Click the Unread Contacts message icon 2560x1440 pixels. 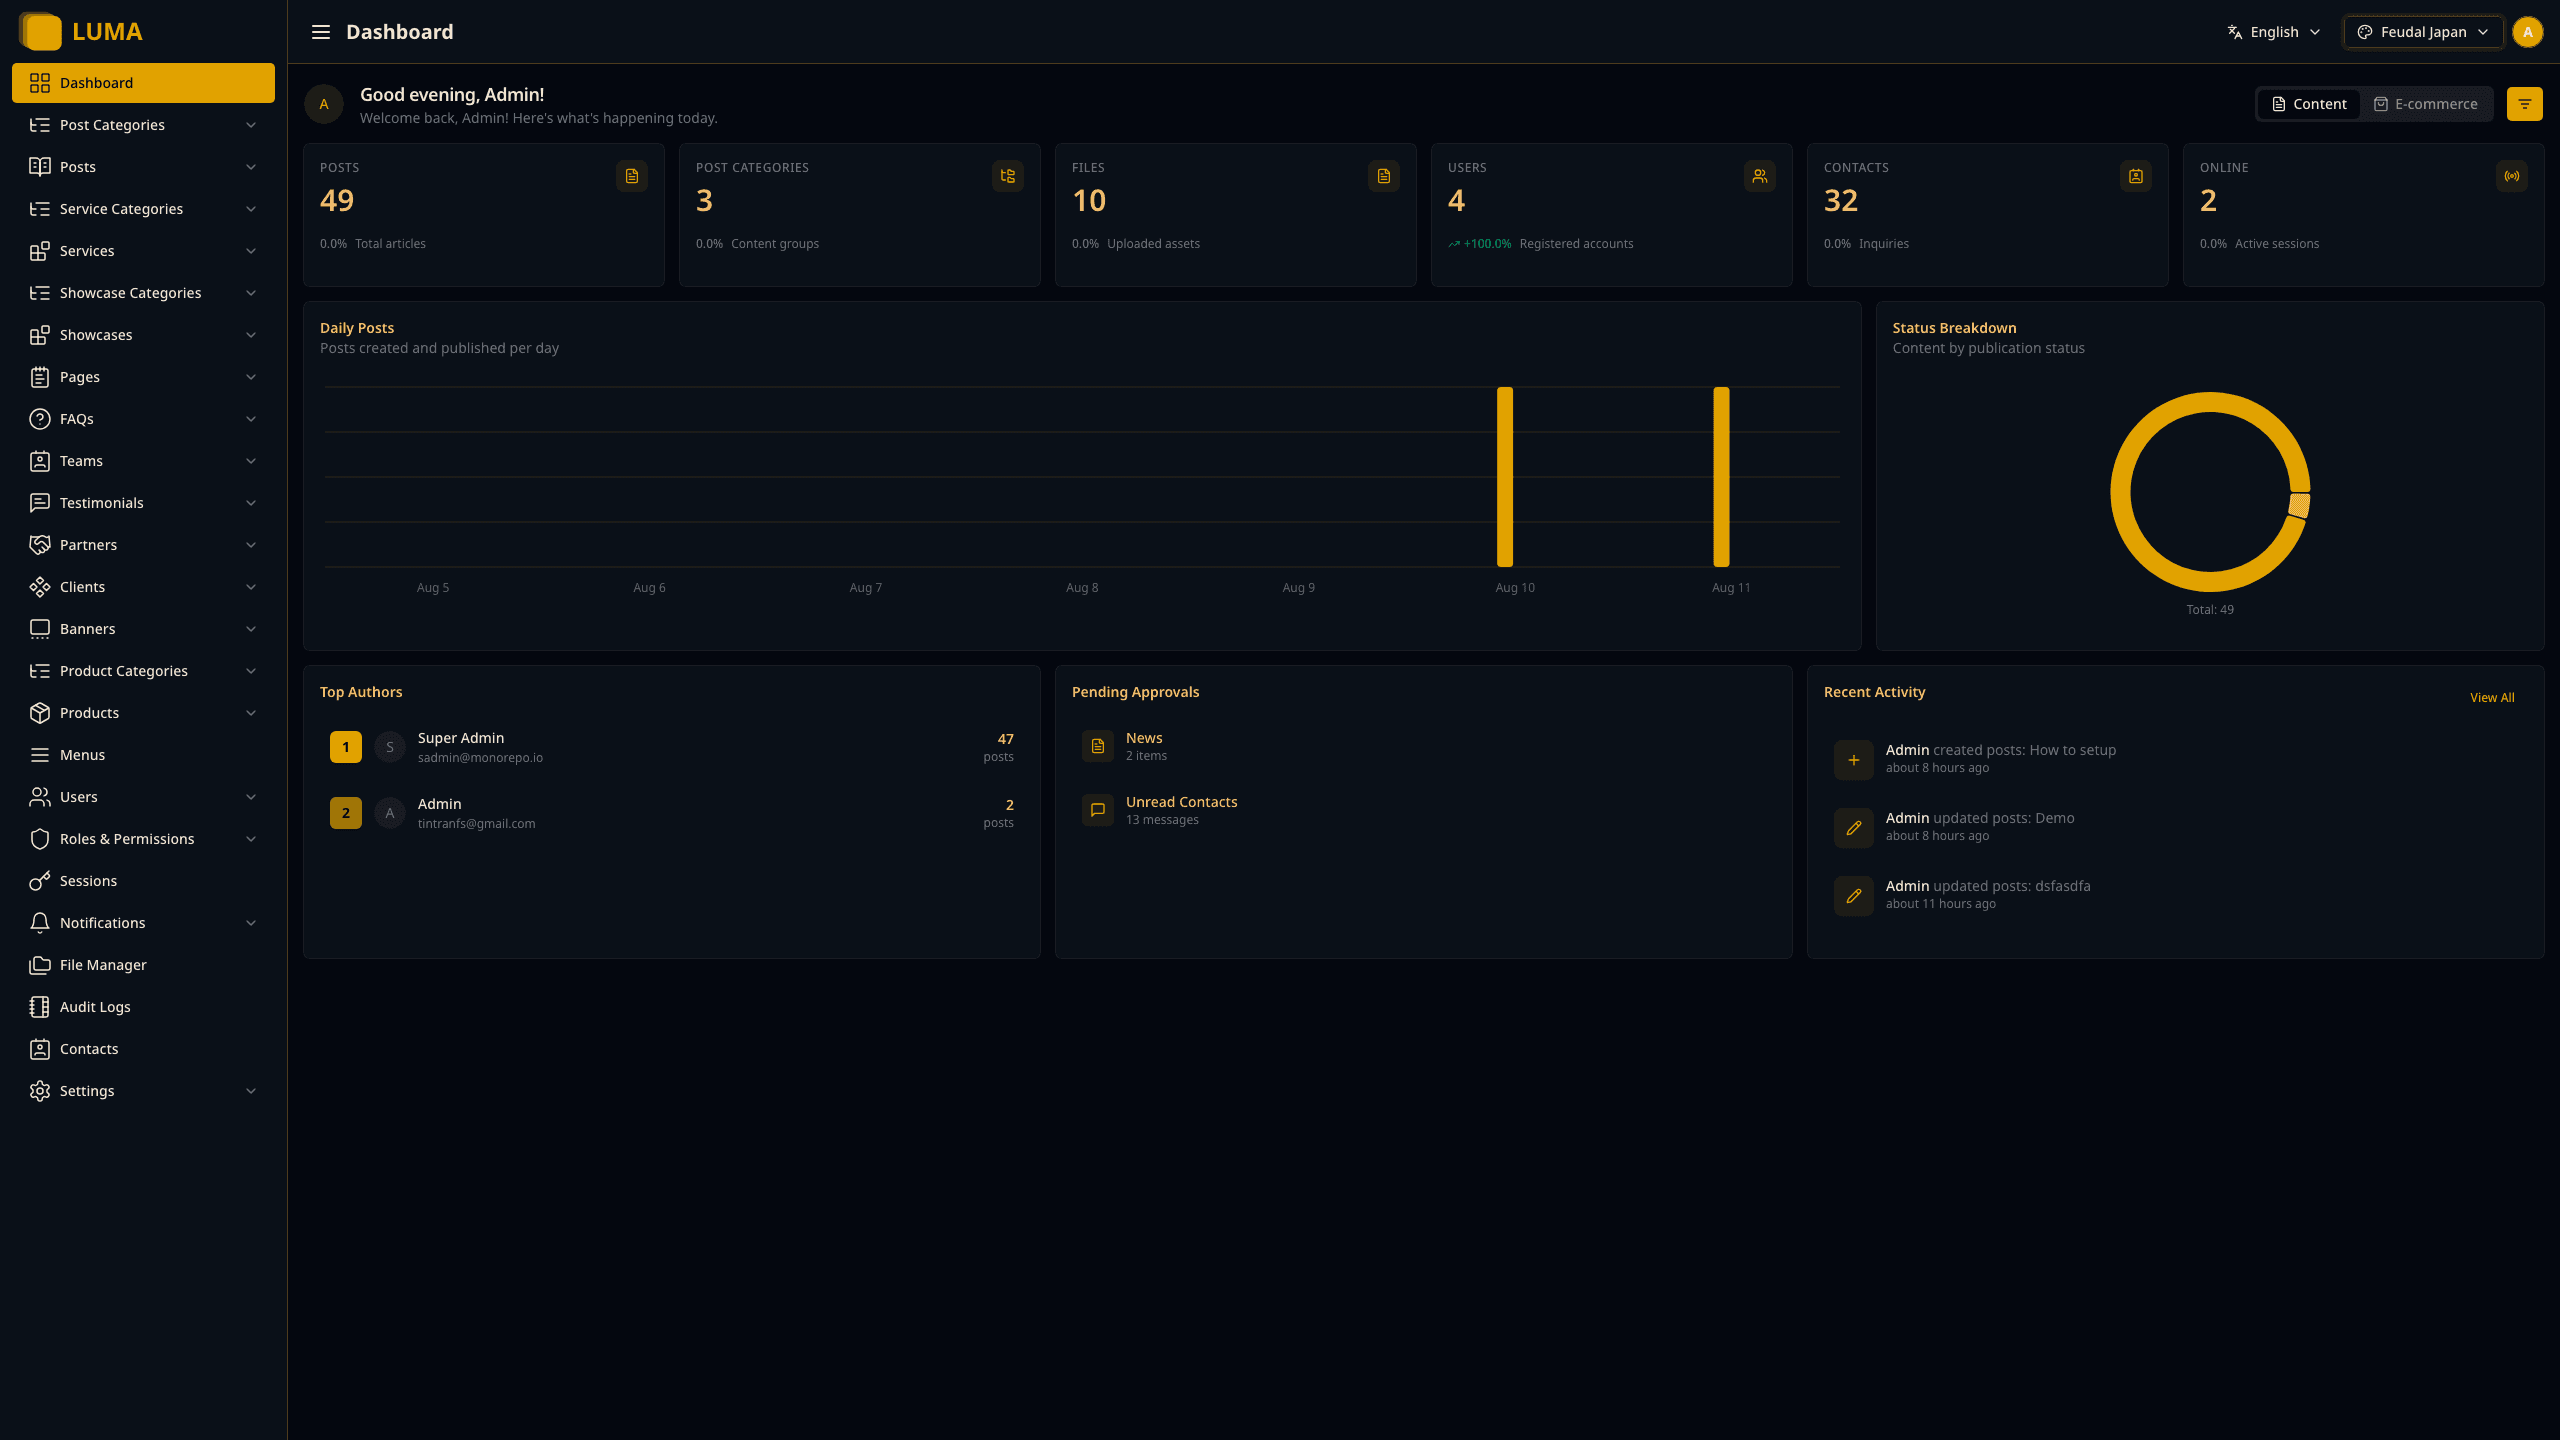(1098, 810)
